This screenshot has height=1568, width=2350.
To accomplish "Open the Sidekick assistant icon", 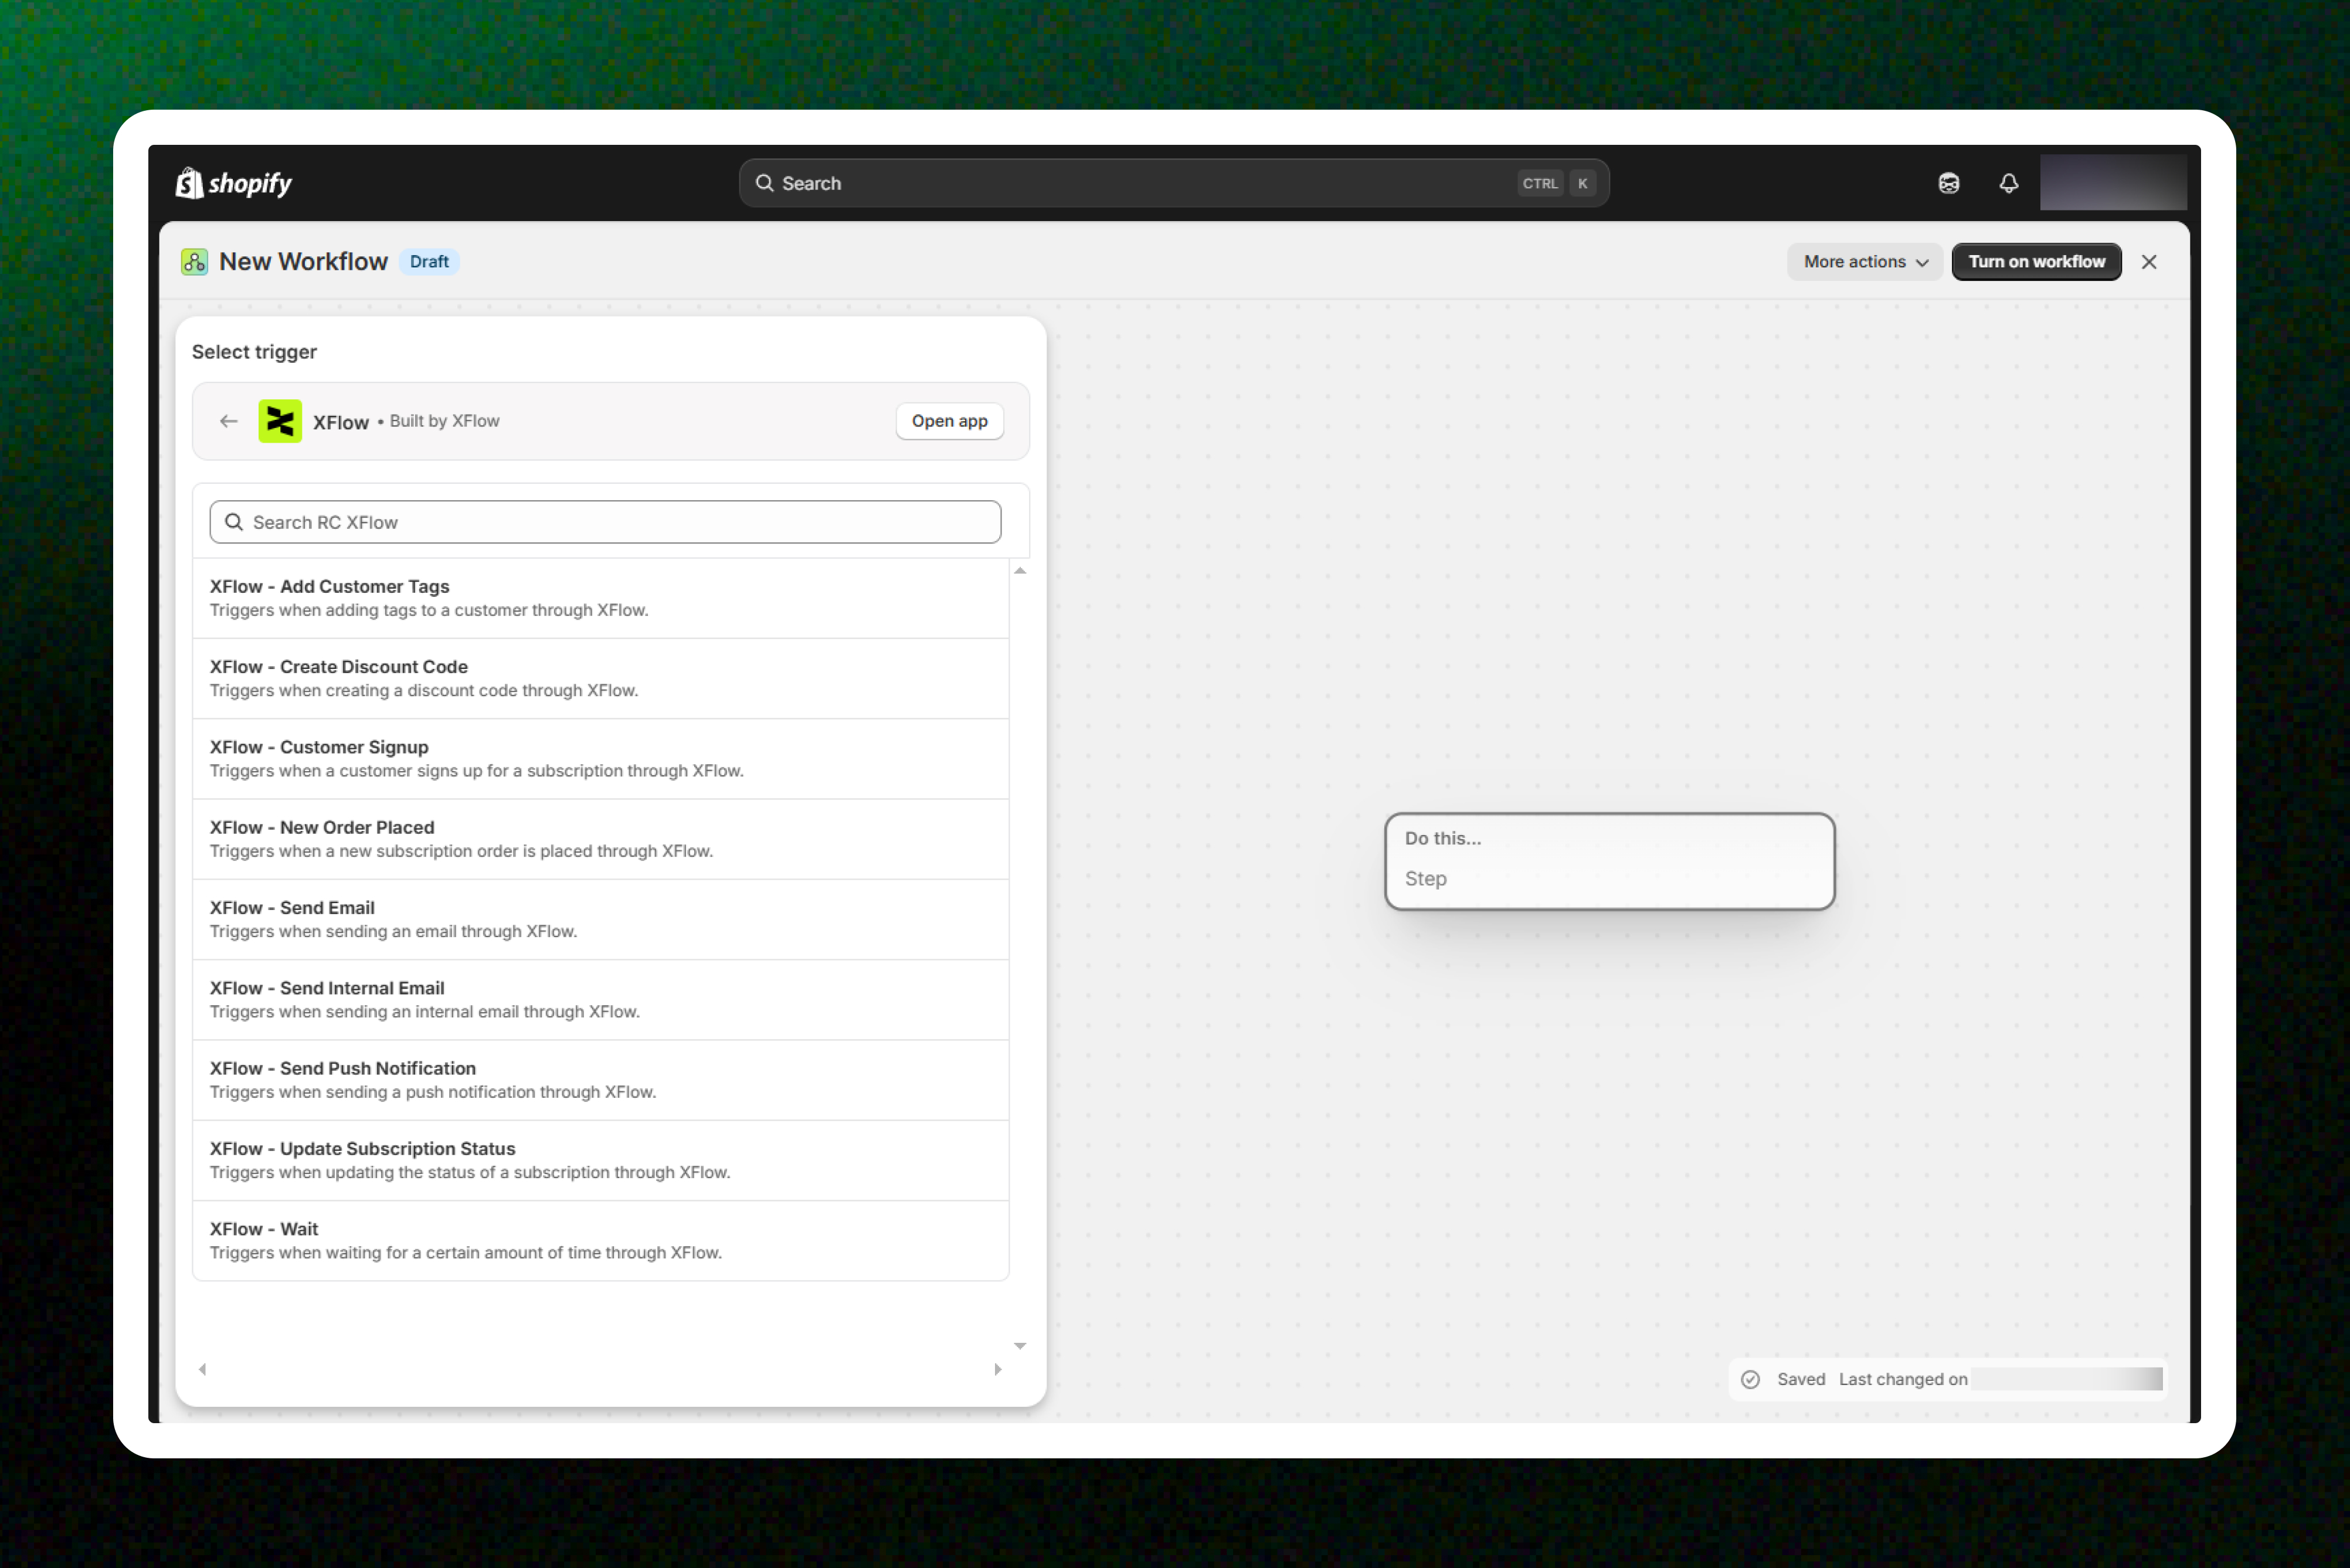I will (x=1949, y=183).
